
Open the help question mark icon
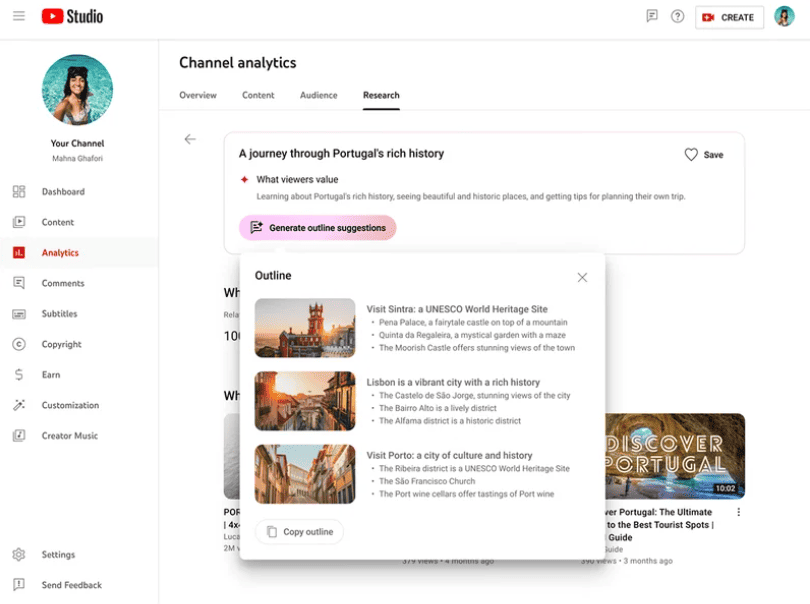pyautogui.click(x=677, y=17)
